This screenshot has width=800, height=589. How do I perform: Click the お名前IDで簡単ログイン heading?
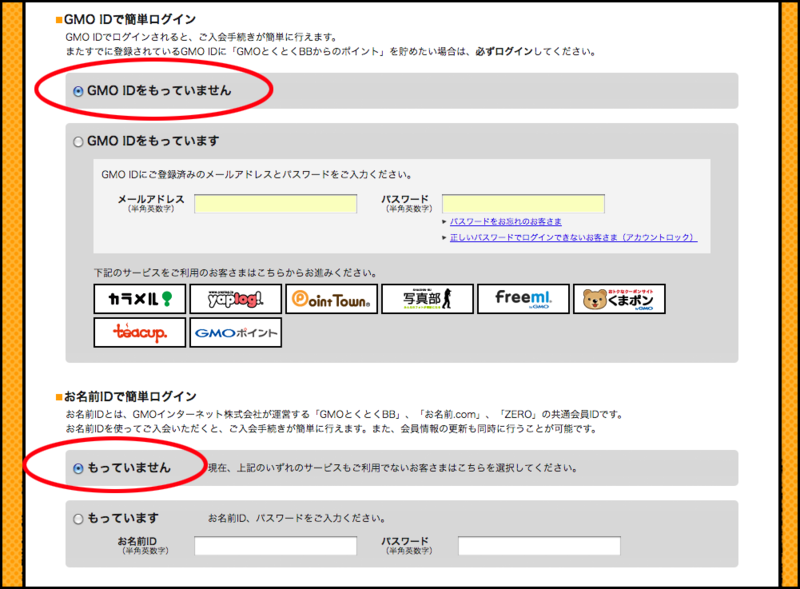point(130,397)
